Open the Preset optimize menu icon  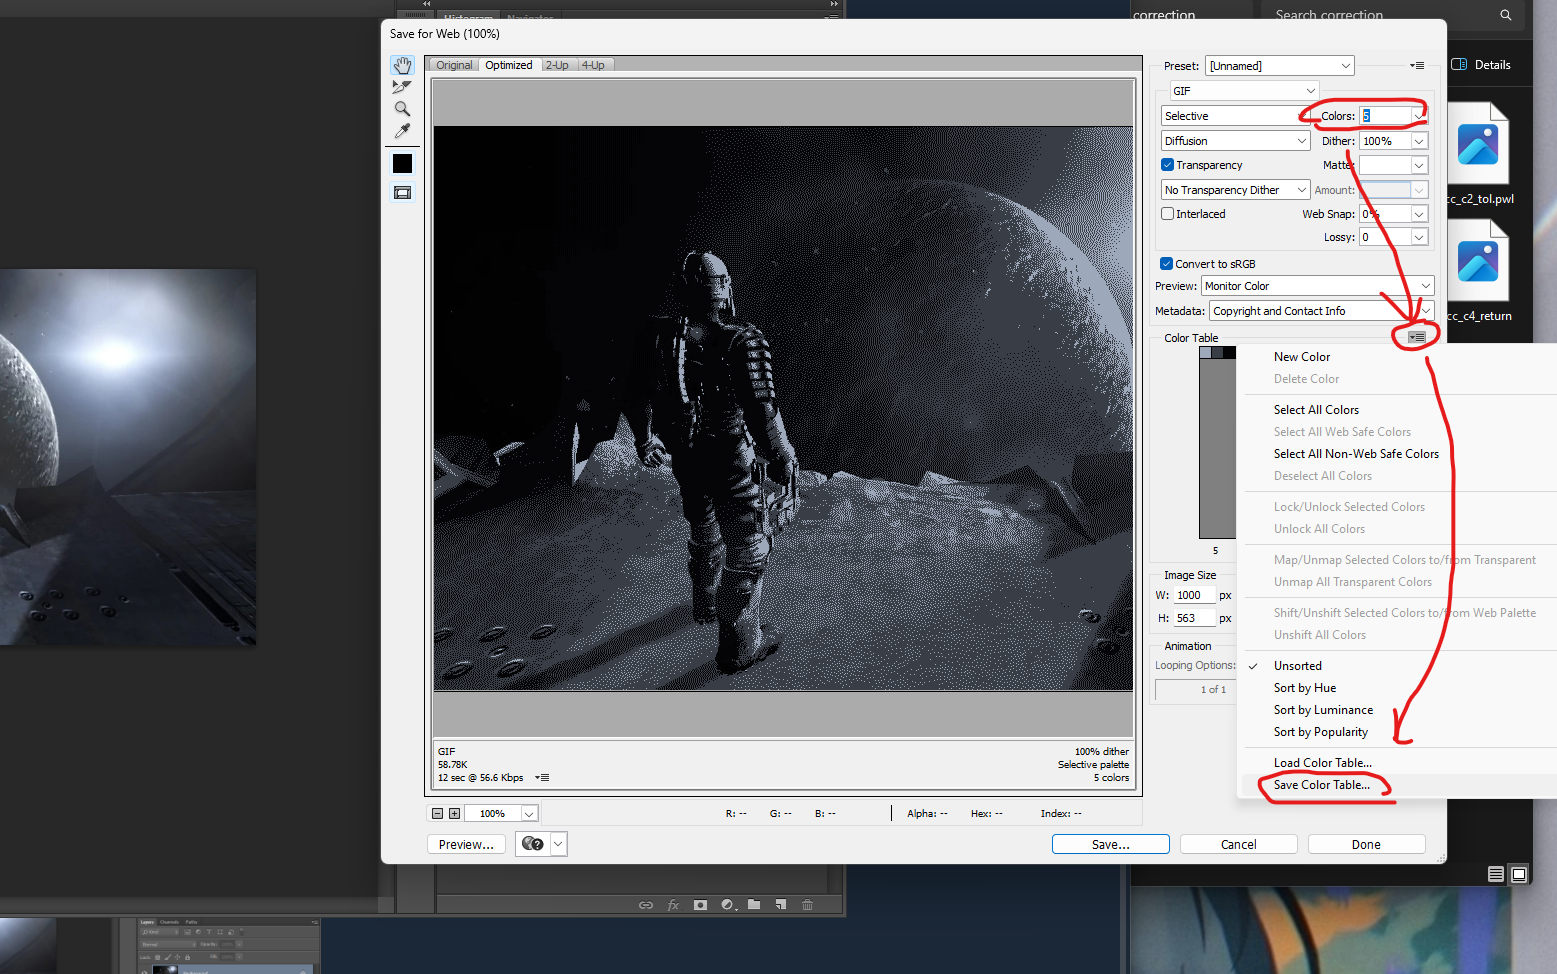pyautogui.click(x=1417, y=66)
